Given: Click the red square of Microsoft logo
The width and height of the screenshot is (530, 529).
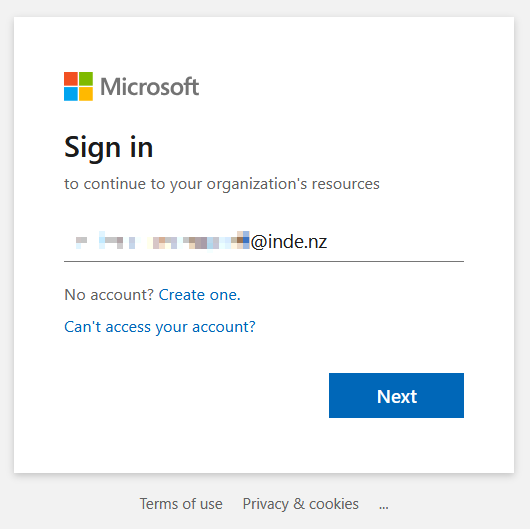Looking at the screenshot, I should (71, 79).
